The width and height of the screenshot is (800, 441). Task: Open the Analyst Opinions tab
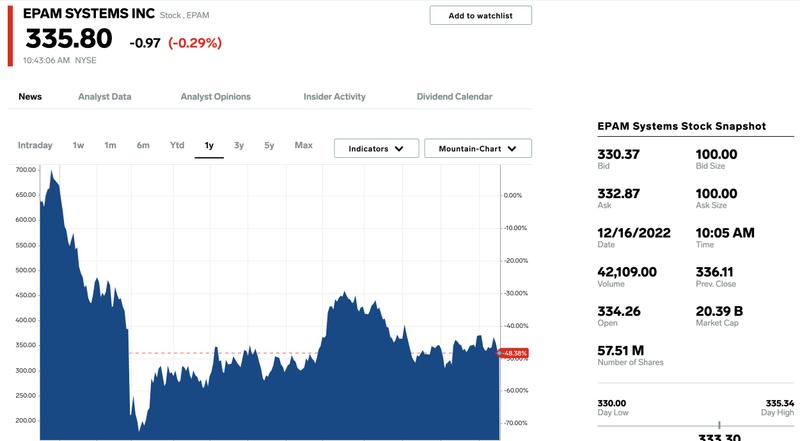(215, 96)
